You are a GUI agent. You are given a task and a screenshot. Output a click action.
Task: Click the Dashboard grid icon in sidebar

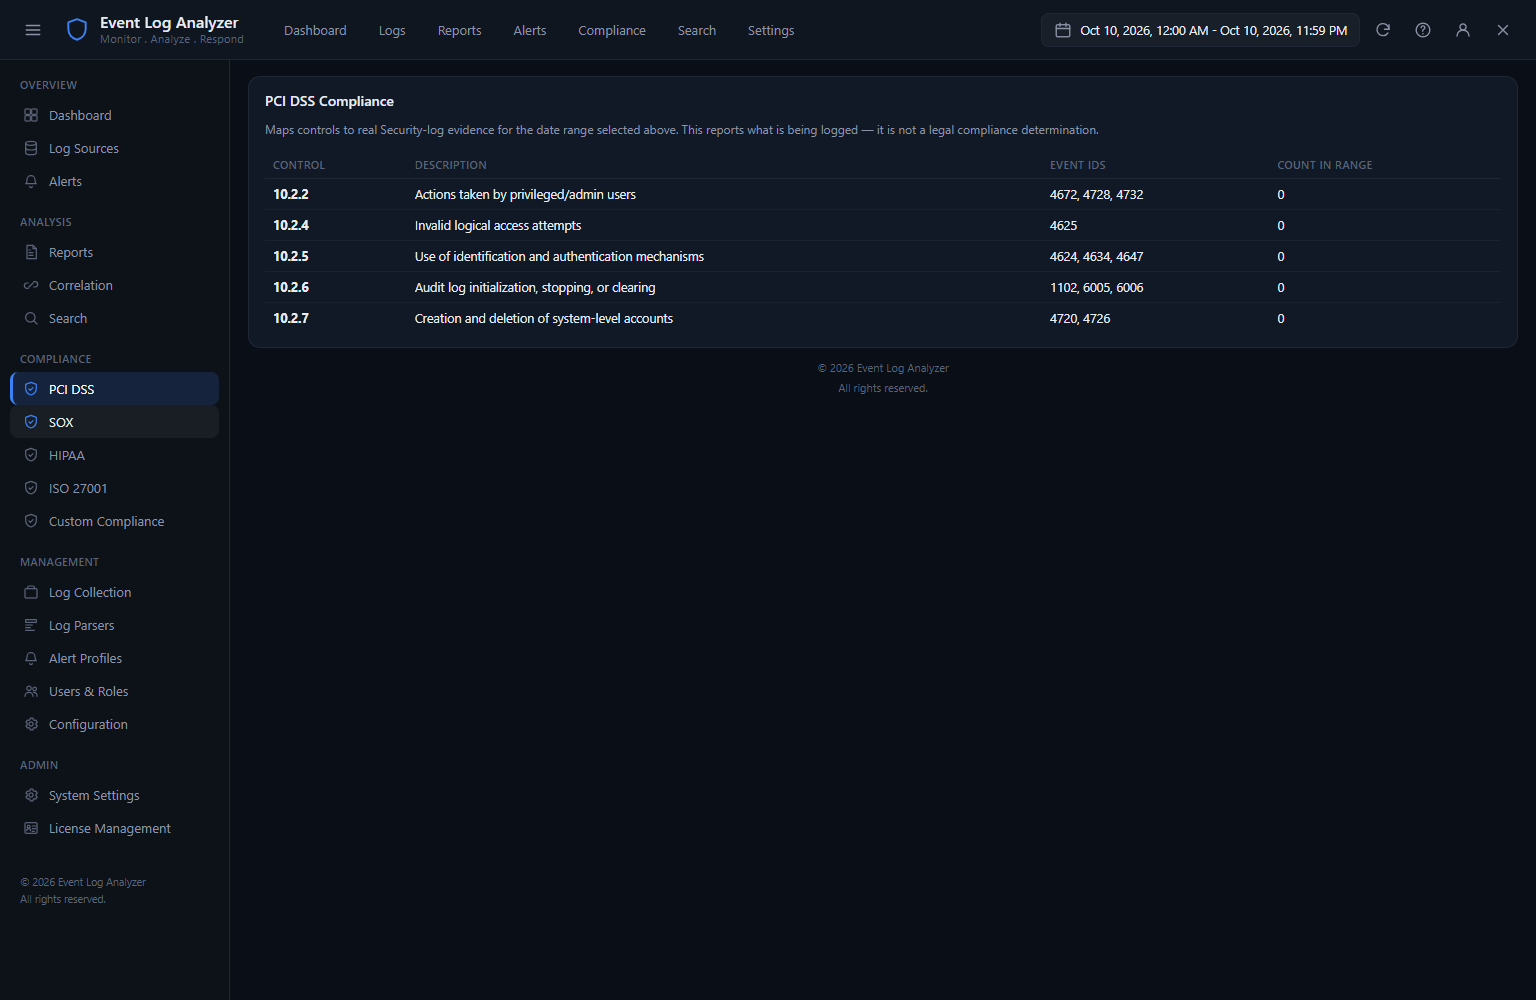click(x=31, y=115)
